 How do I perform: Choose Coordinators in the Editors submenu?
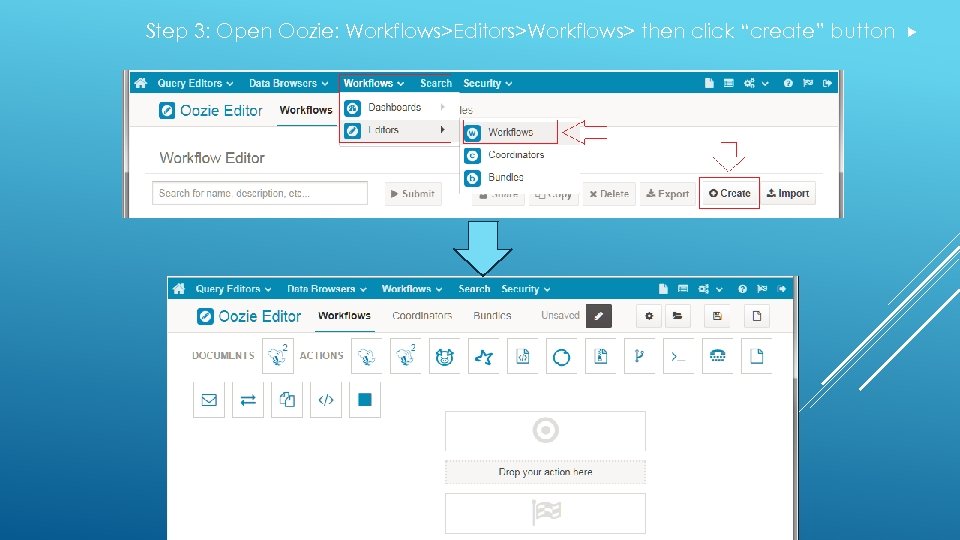tap(514, 155)
